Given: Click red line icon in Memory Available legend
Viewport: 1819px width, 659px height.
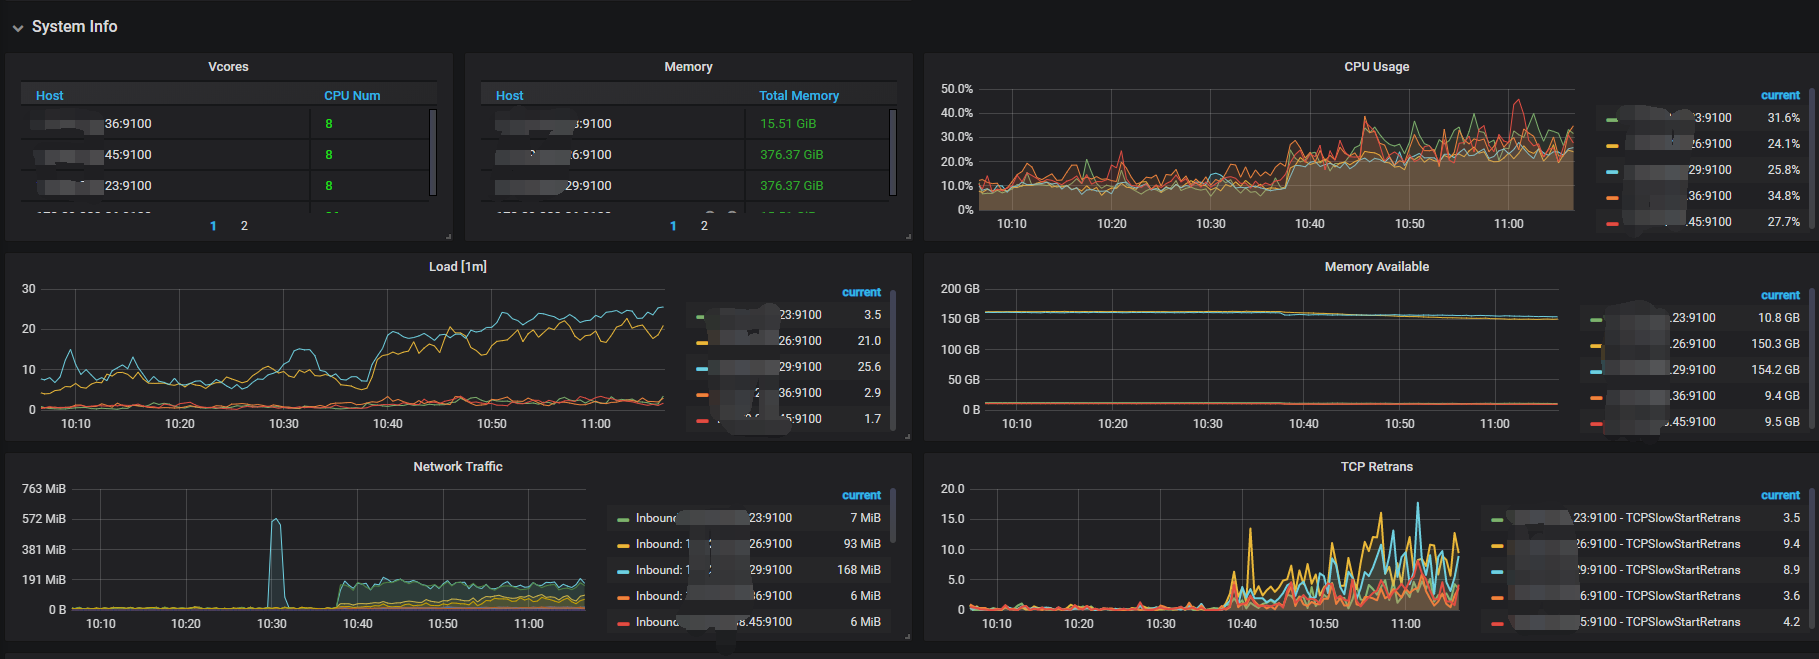Looking at the screenshot, I should 1595,423.
